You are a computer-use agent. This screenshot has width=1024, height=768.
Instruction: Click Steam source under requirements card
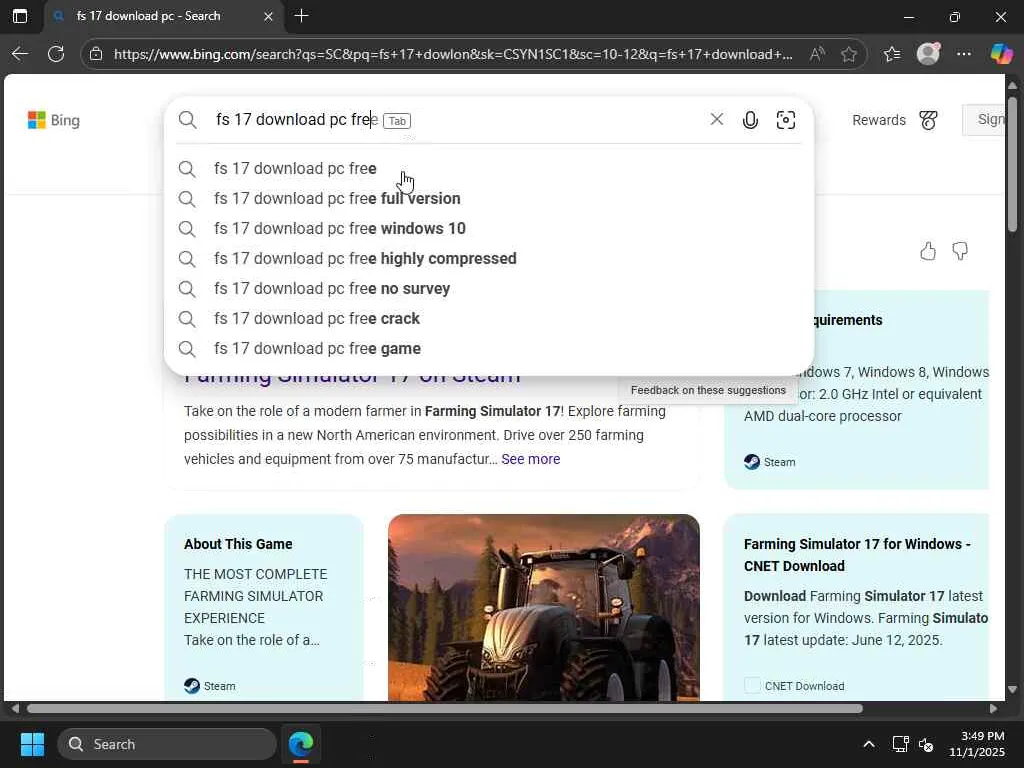(770, 462)
